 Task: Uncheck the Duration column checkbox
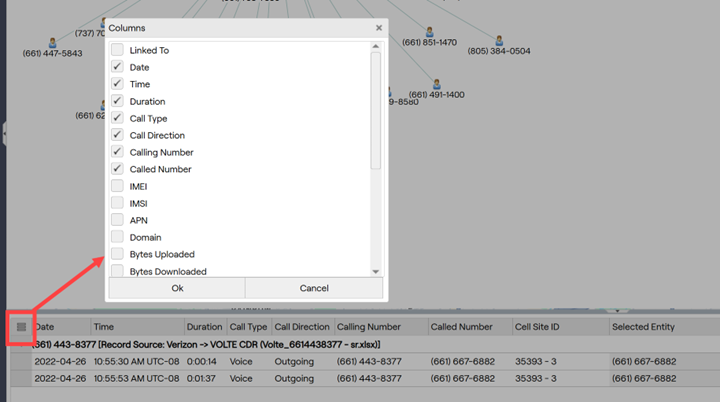(x=117, y=101)
